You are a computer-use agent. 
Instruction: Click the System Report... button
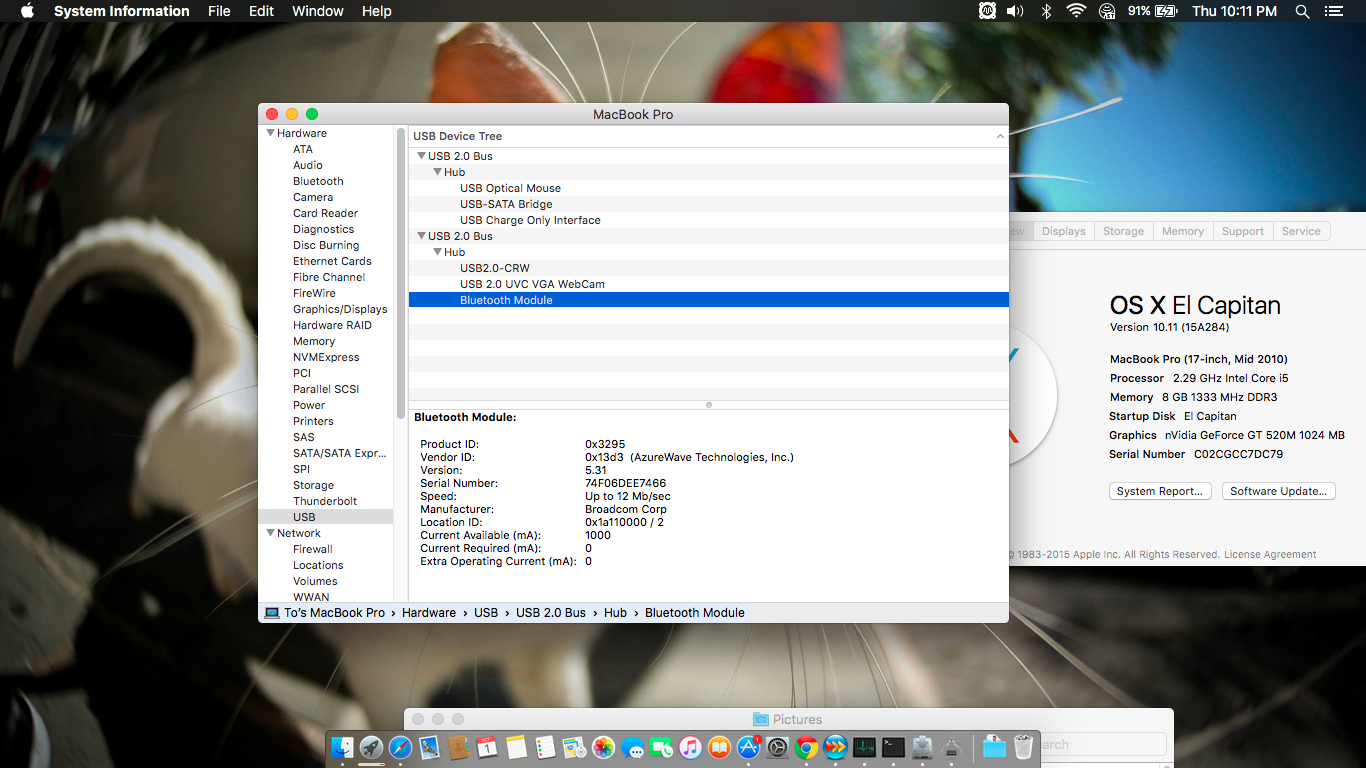pyautogui.click(x=1160, y=491)
